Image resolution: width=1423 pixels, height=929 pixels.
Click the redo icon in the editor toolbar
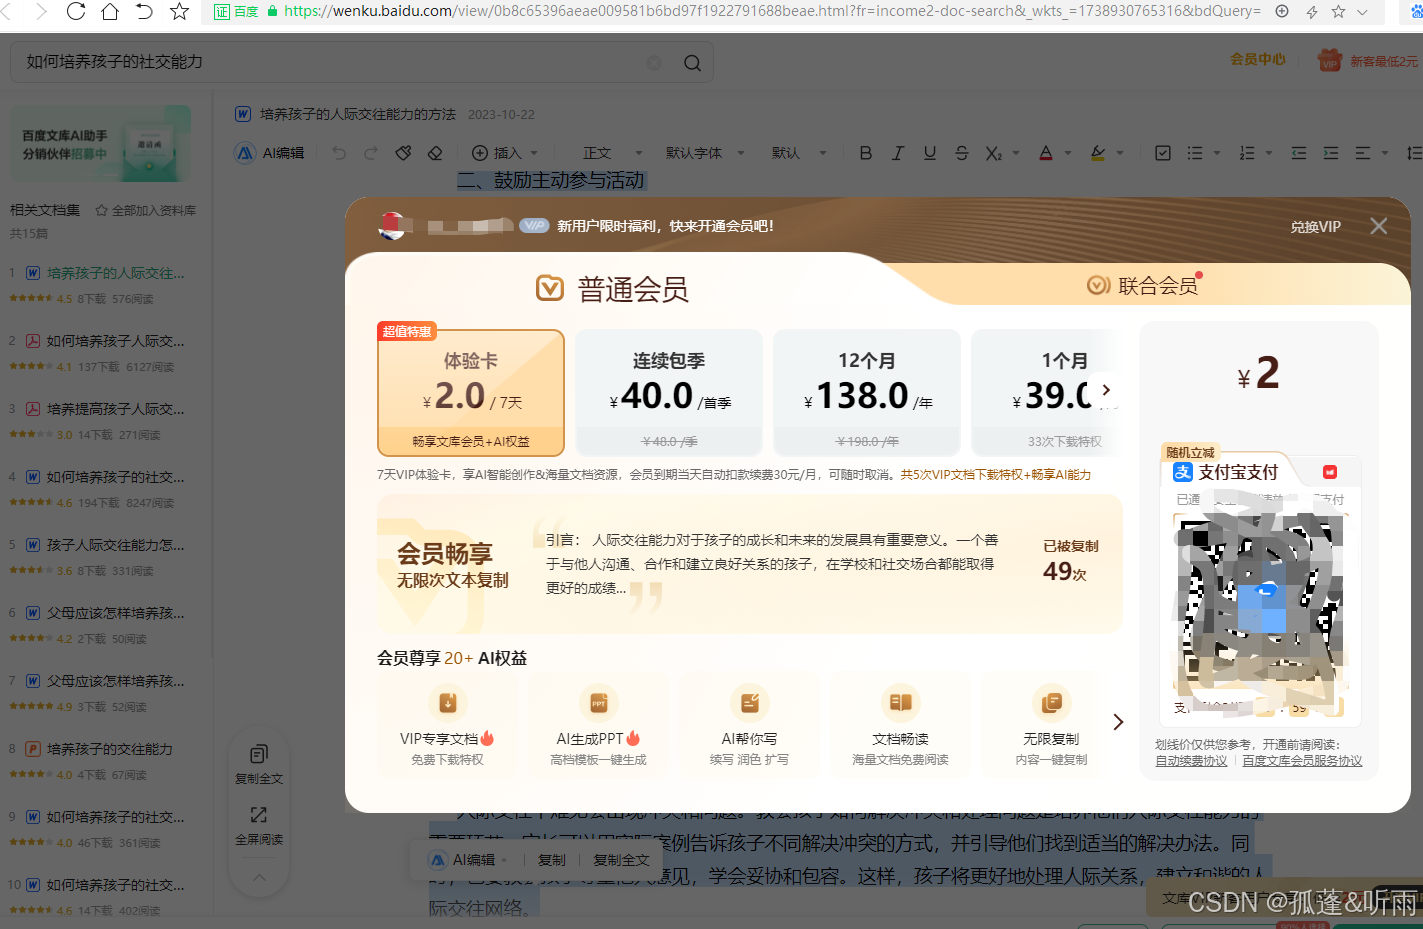[371, 153]
